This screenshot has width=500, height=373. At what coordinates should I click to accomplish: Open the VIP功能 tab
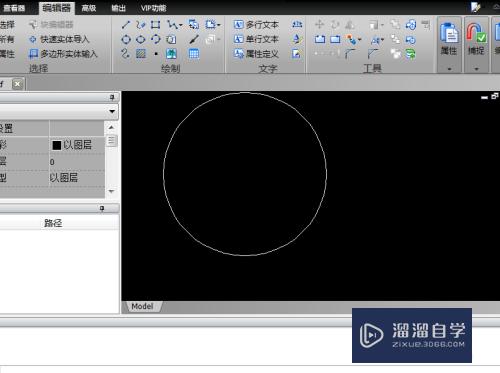pyautogui.click(x=153, y=8)
